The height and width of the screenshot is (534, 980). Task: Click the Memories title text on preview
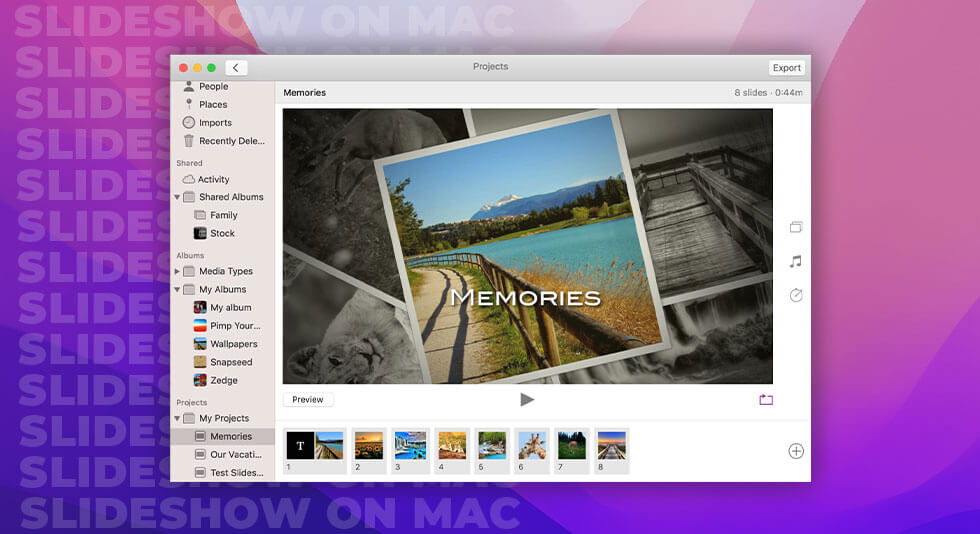point(526,298)
